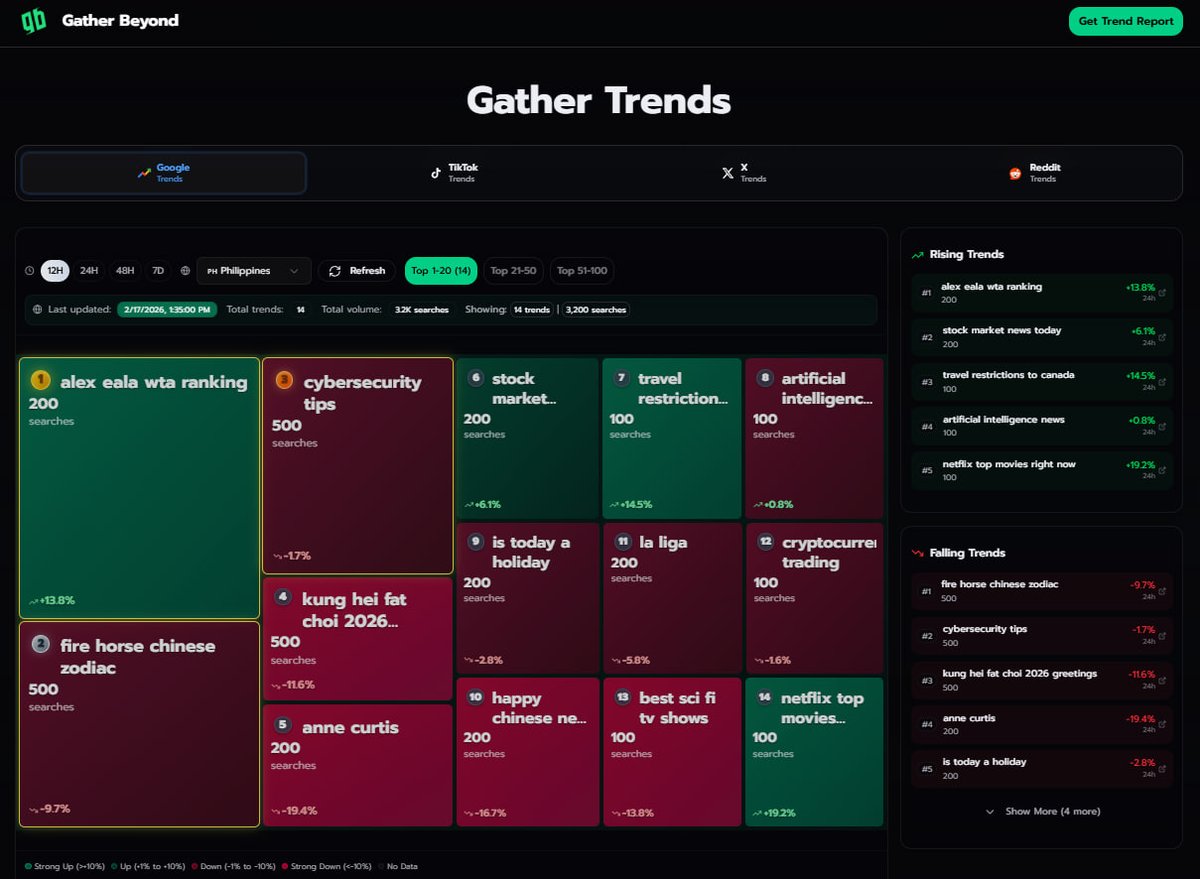Screen dimensions: 1200x879
Task: Open the best sci fi tv shows tile
Action: [672, 752]
